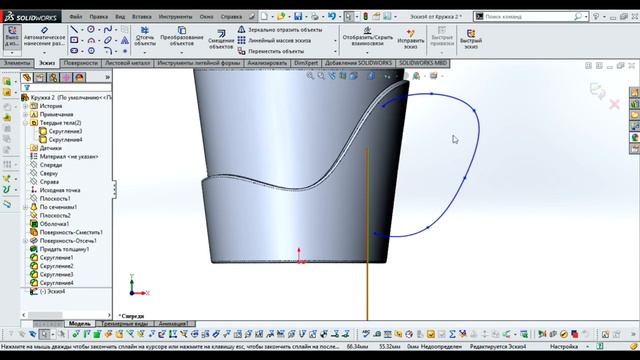The height and width of the screenshot is (360, 640).
Task: Click the Trim Entities (Отсечь объекты) tool
Action: [144, 36]
